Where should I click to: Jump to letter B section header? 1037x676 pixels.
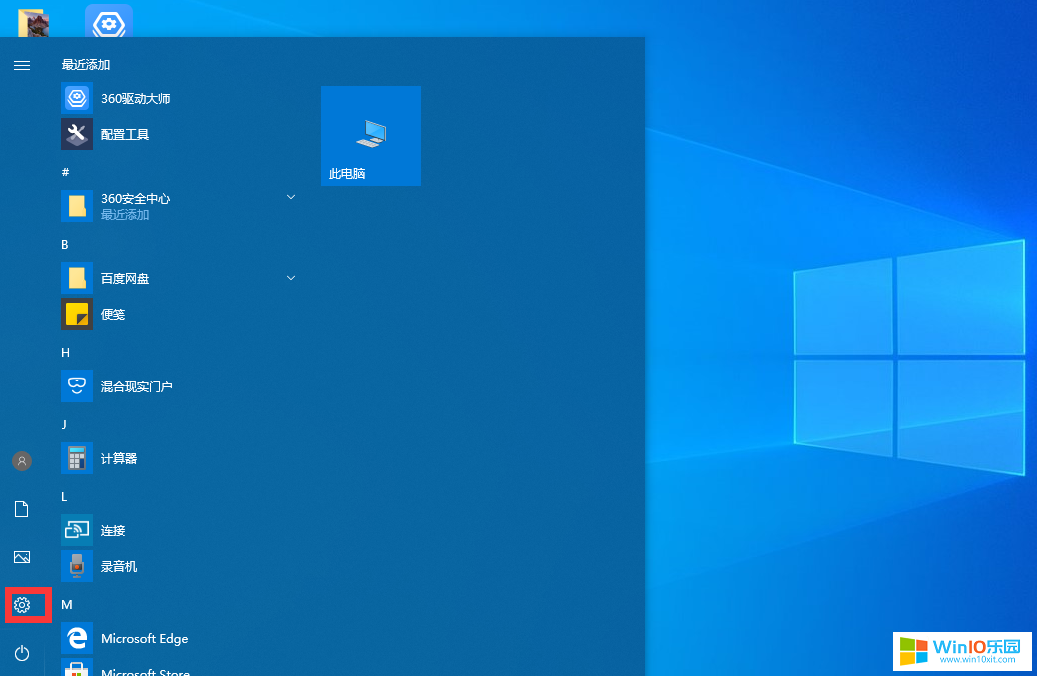point(65,245)
